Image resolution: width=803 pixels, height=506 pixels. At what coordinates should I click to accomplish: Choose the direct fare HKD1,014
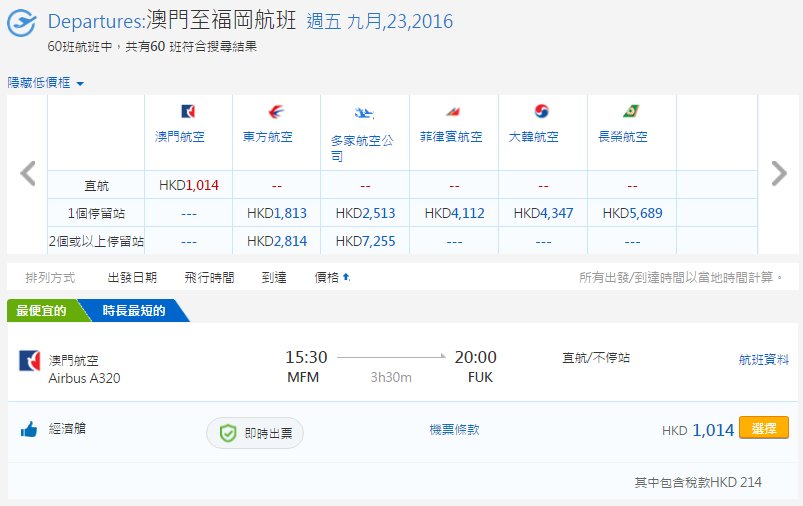coord(189,185)
